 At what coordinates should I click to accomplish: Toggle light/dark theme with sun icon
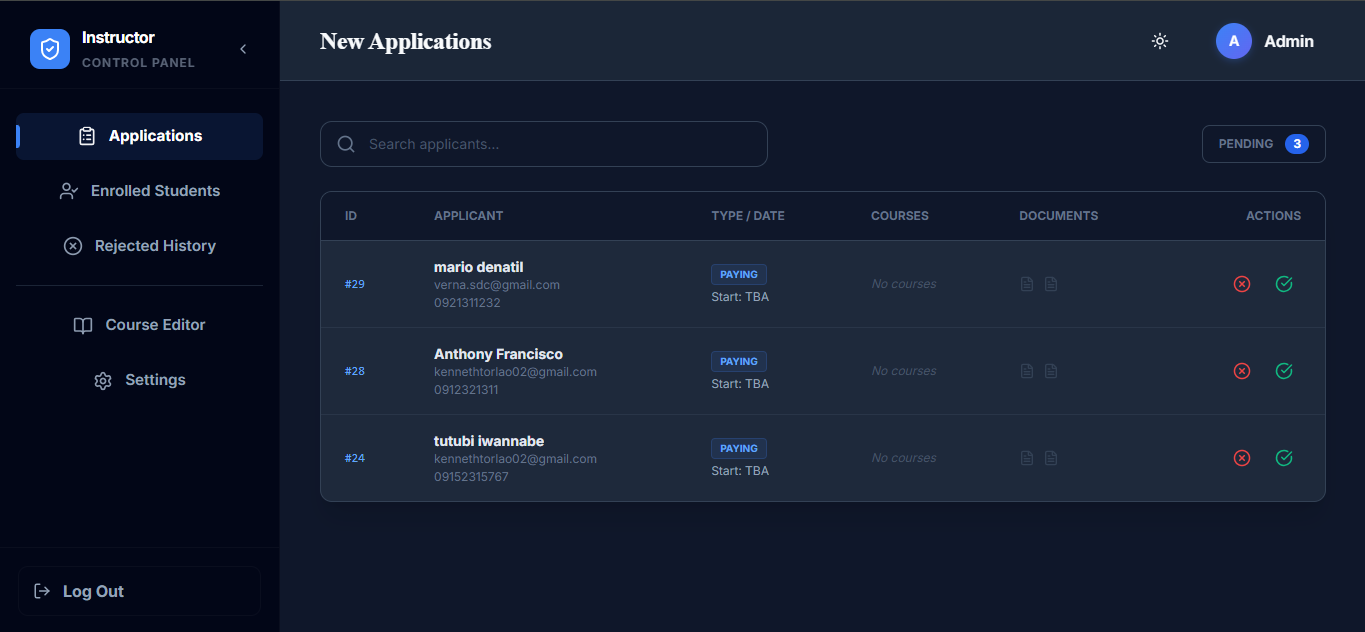[x=1160, y=41]
